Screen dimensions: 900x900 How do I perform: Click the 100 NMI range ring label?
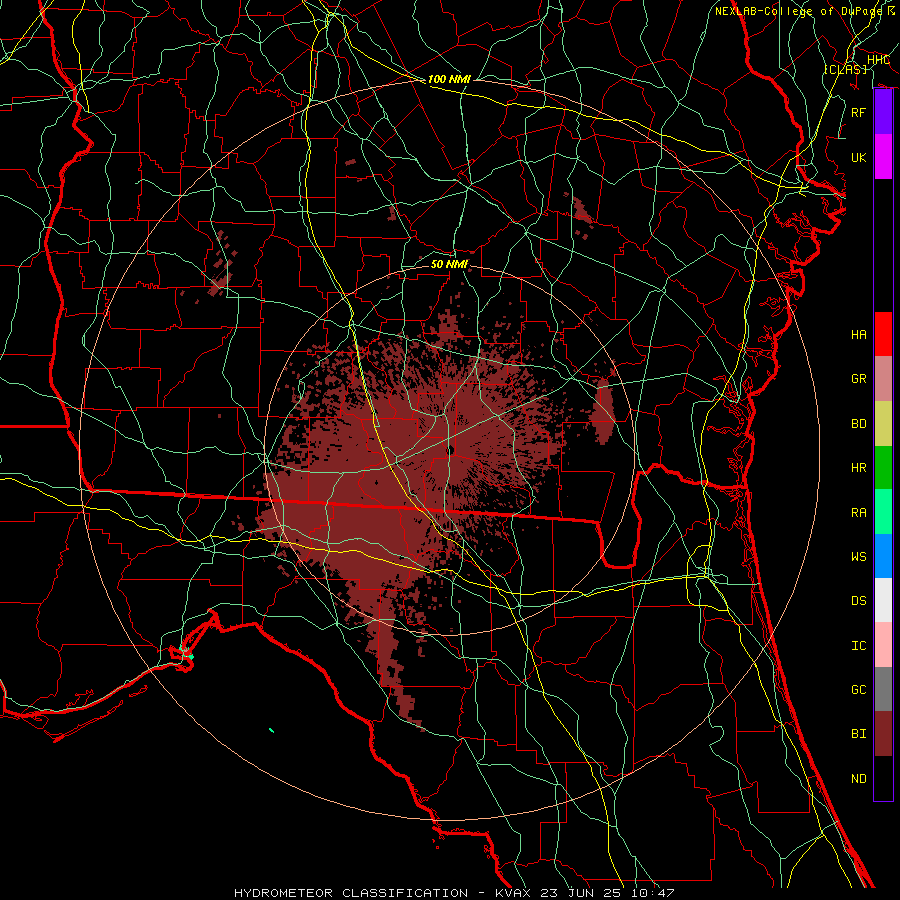click(x=449, y=79)
